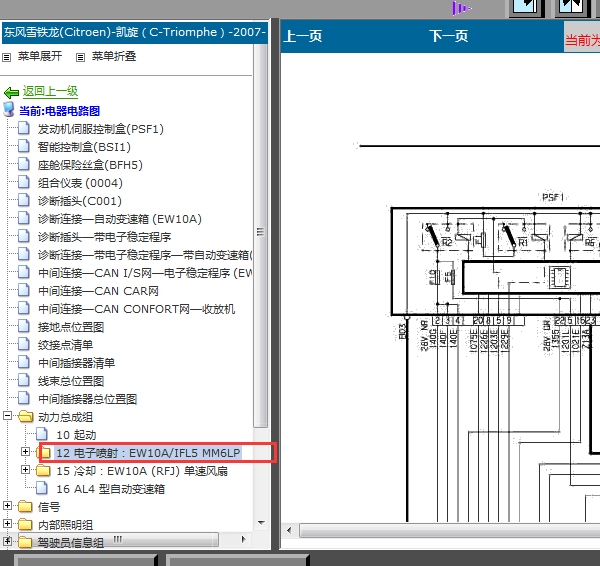Click the green back arrow icon
The height and width of the screenshot is (566, 600).
(11, 92)
